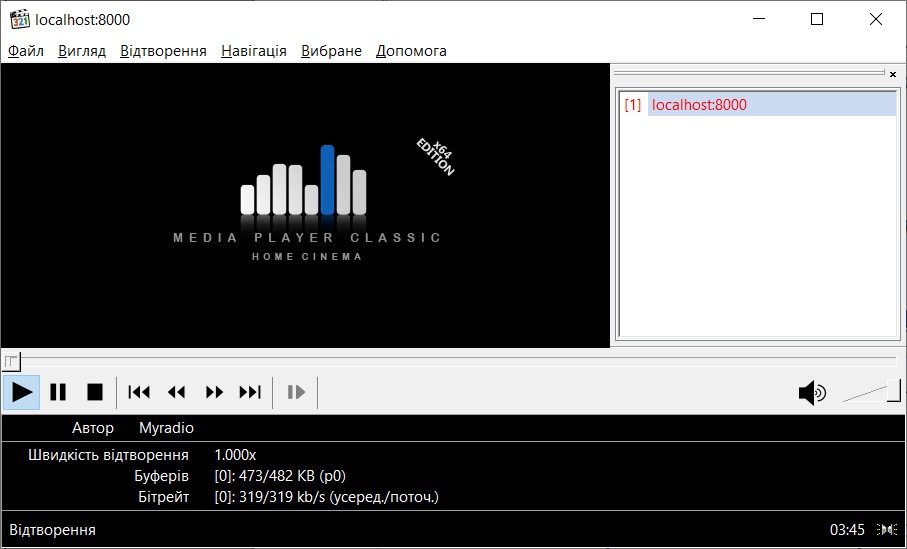This screenshot has height=549, width=907.
Task: Skip to next track icon
Action: click(250, 392)
